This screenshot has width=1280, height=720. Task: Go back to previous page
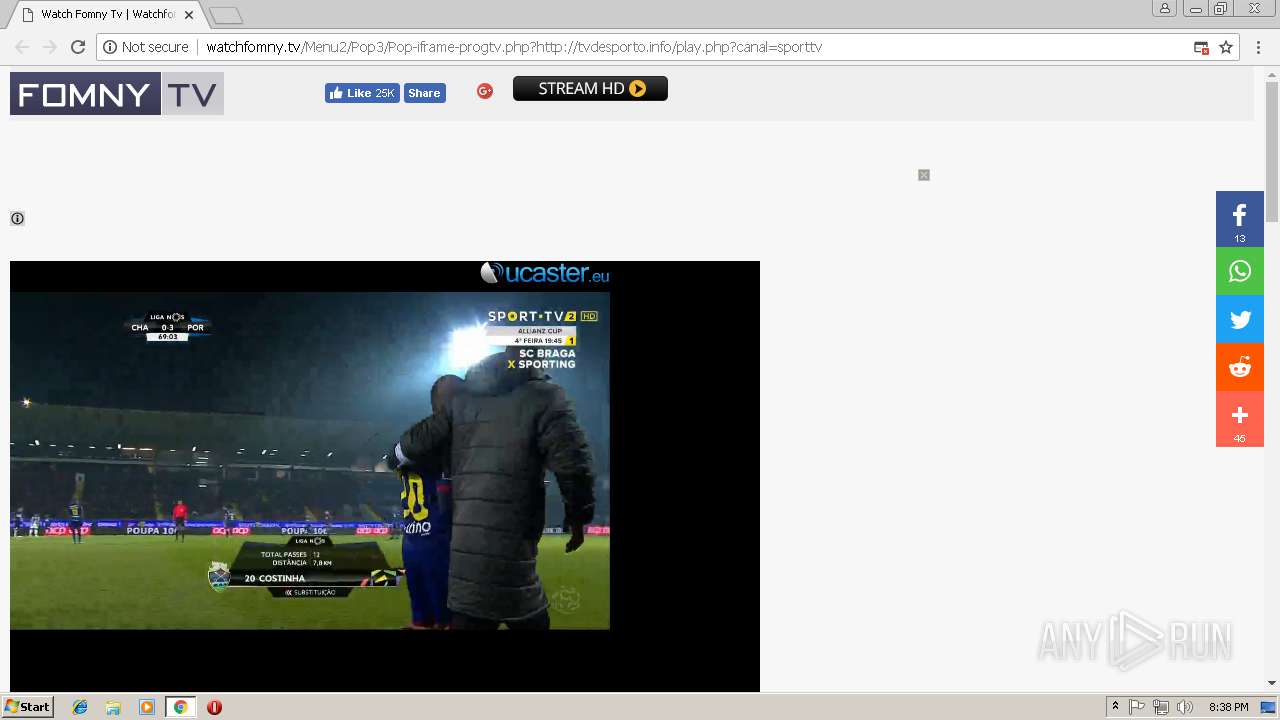[22, 47]
